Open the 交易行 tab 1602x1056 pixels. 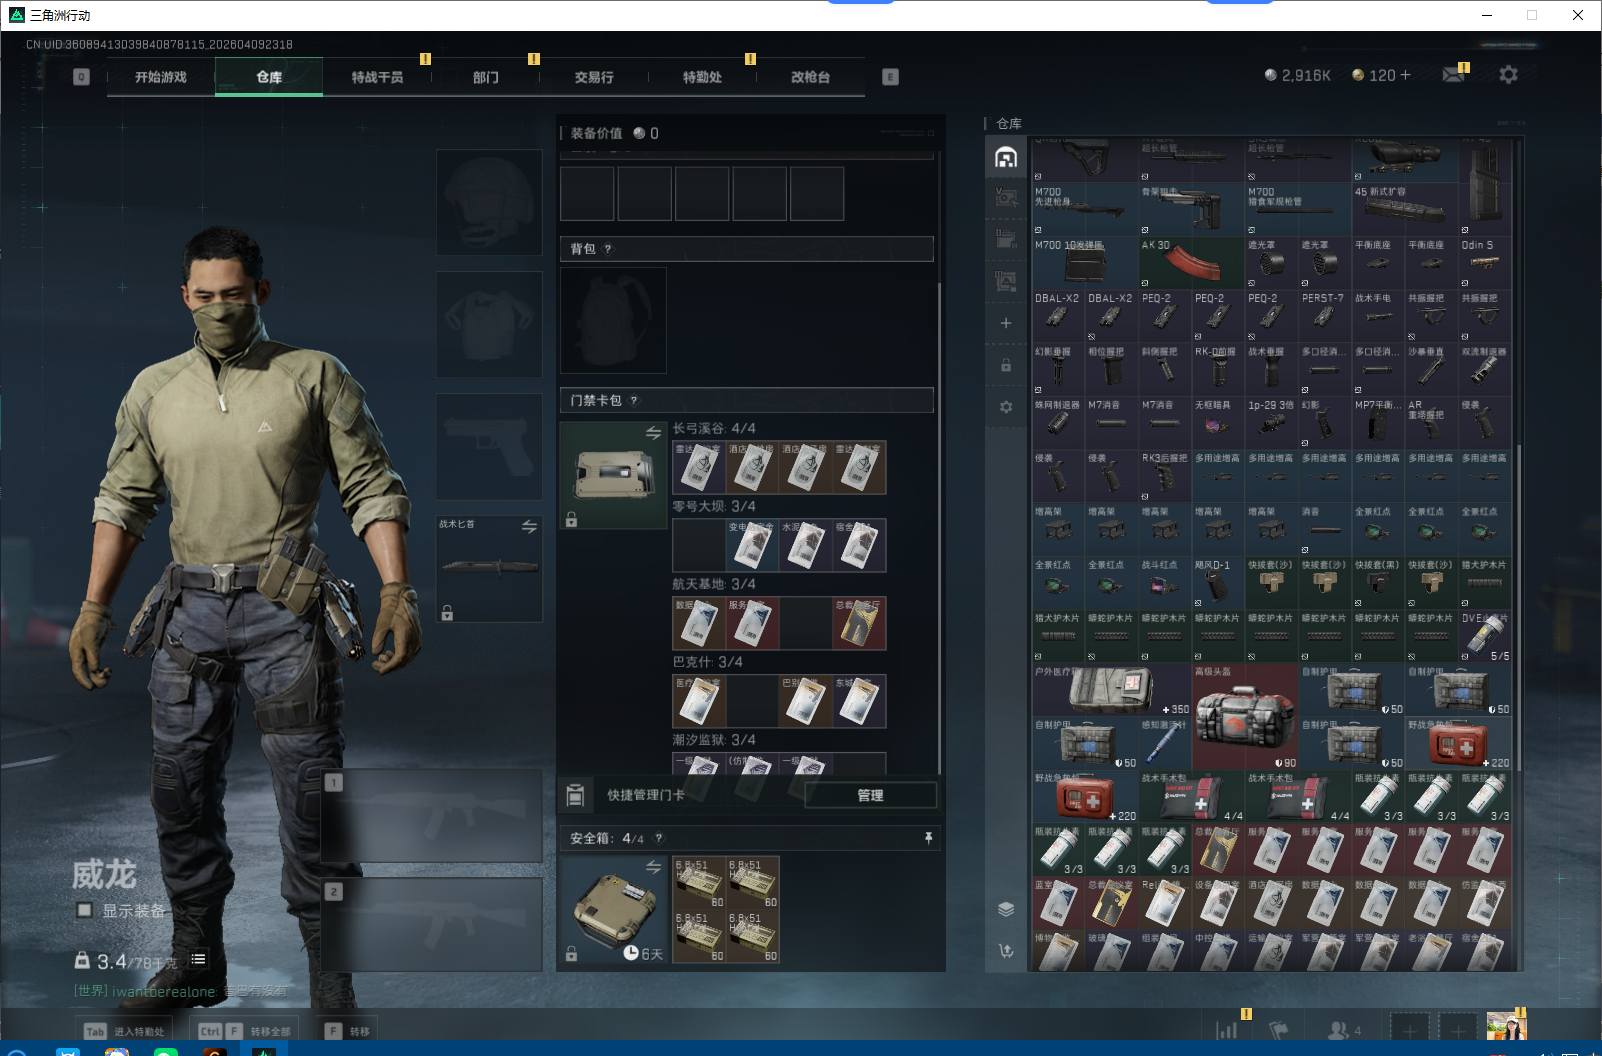click(x=594, y=77)
